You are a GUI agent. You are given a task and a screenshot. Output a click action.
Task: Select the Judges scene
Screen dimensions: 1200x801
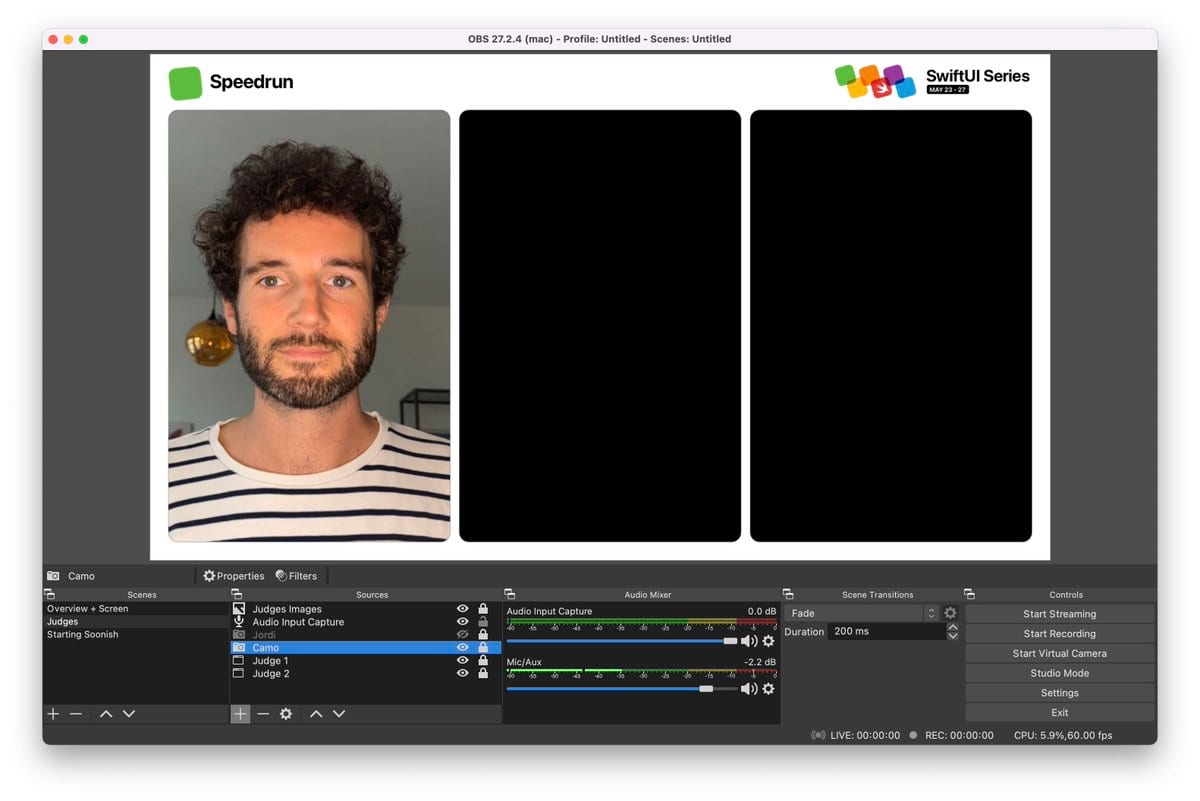136,622
